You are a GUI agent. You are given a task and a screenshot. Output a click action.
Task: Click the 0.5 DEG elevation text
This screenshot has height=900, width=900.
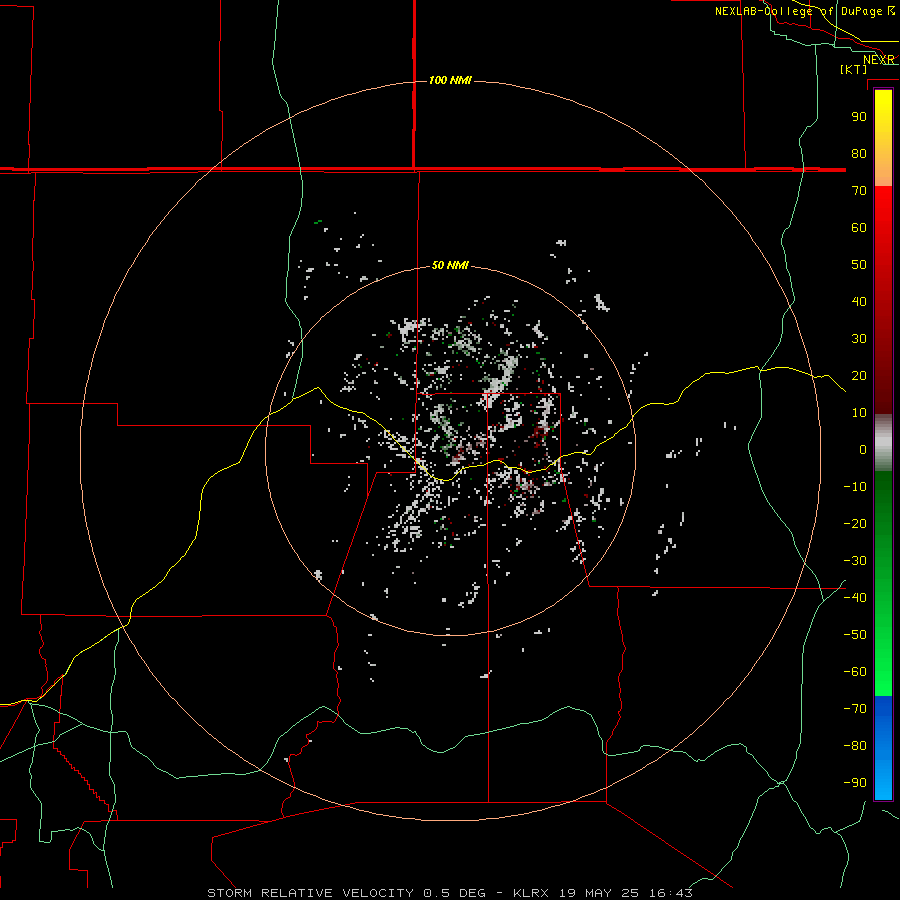455,893
